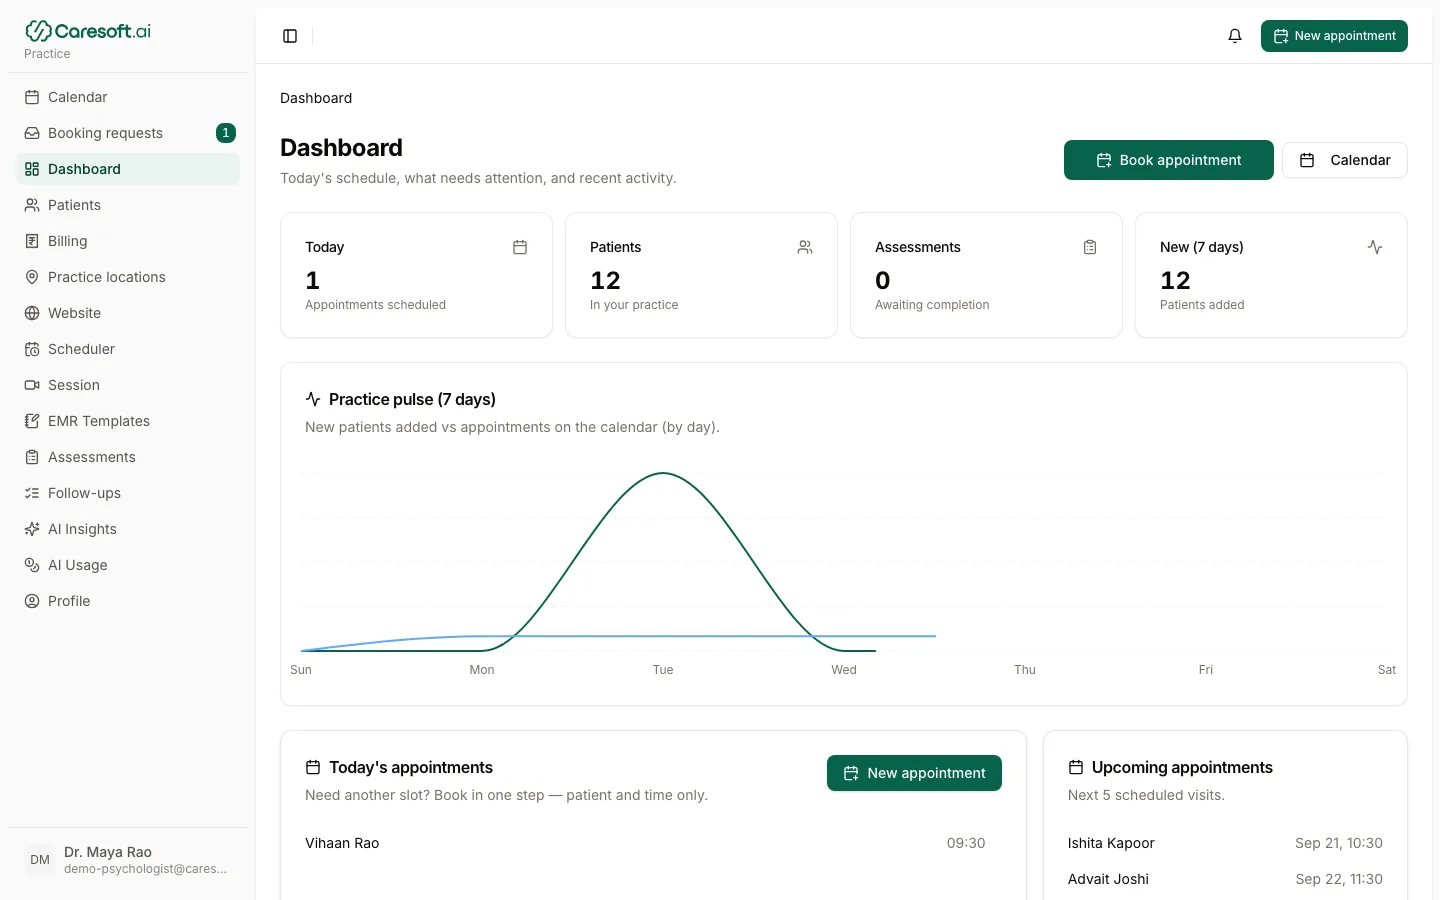
Task: Open Ishita Kapoor upcoming appointment
Action: pyautogui.click(x=1225, y=843)
